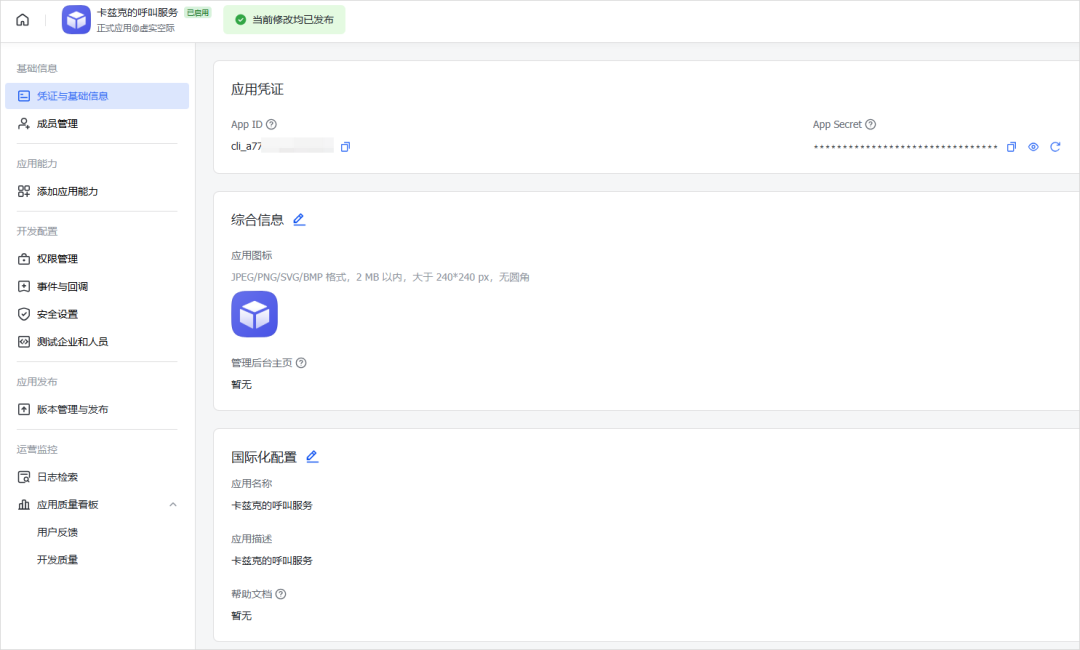Click the home icon in top-left corner
Image resolution: width=1080 pixels, height=650 pixels.
pos(22,19)
